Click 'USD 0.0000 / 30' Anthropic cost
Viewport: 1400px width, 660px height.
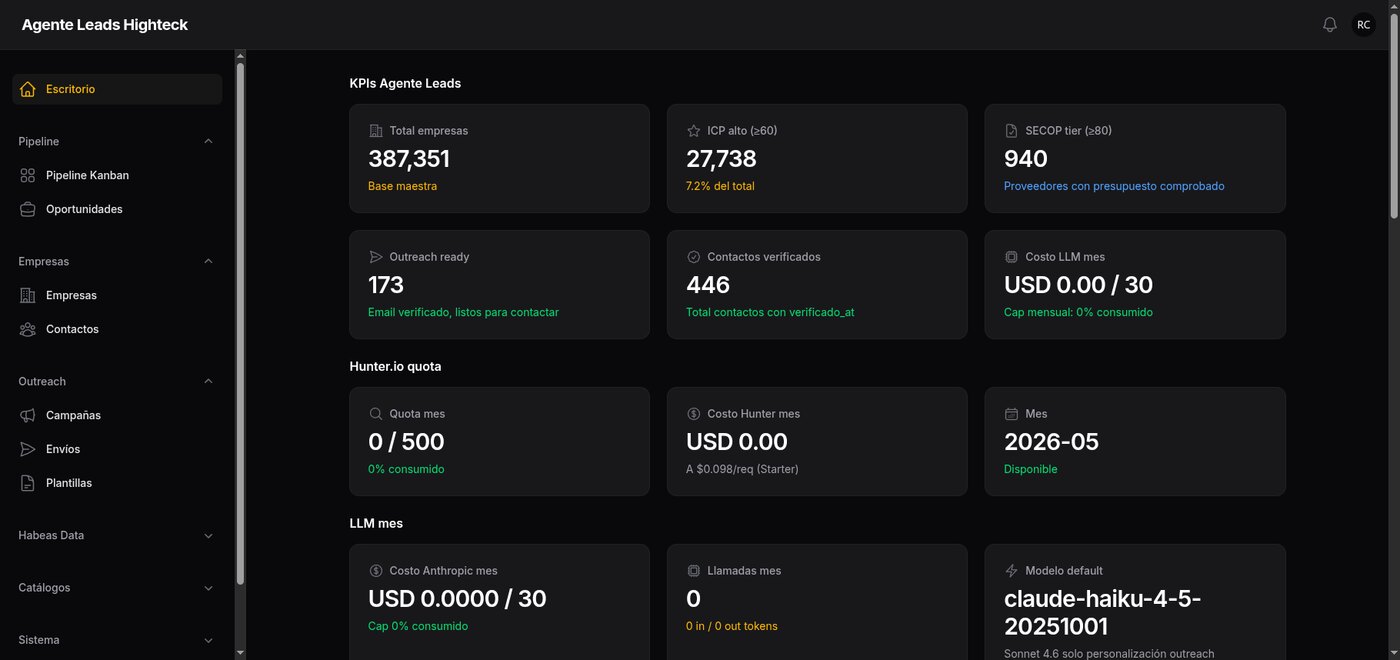(x=457, y=599)
